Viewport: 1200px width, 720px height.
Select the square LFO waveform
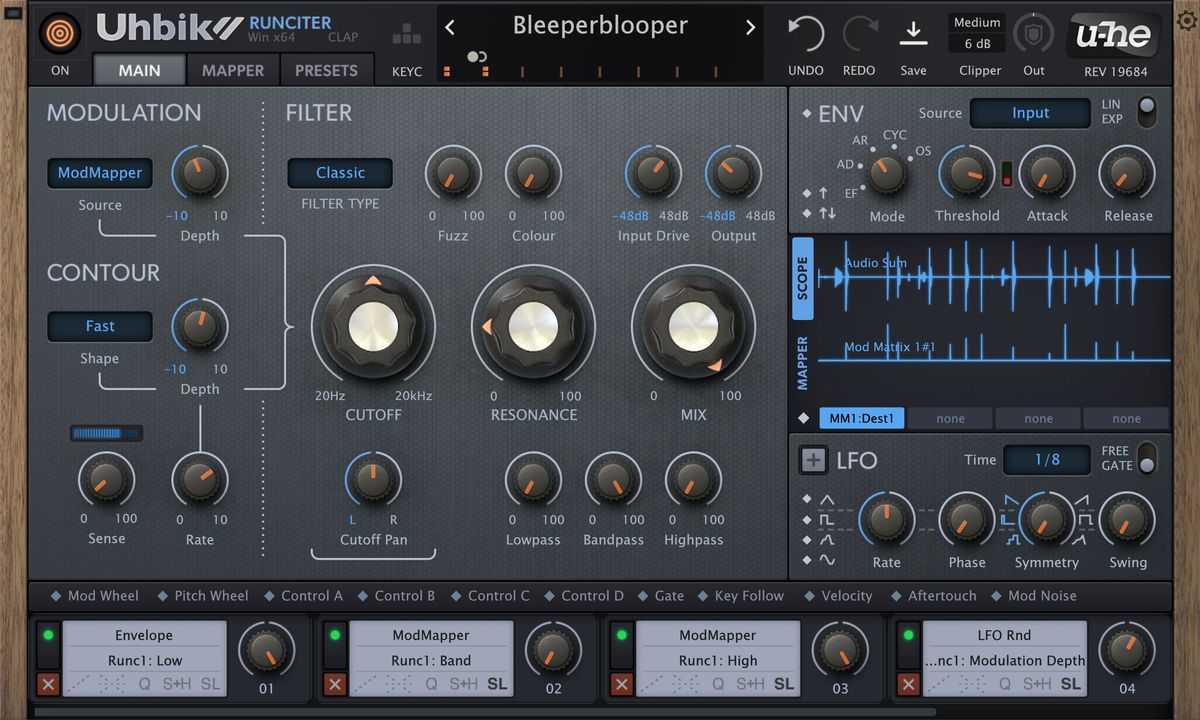click(827, 520)
